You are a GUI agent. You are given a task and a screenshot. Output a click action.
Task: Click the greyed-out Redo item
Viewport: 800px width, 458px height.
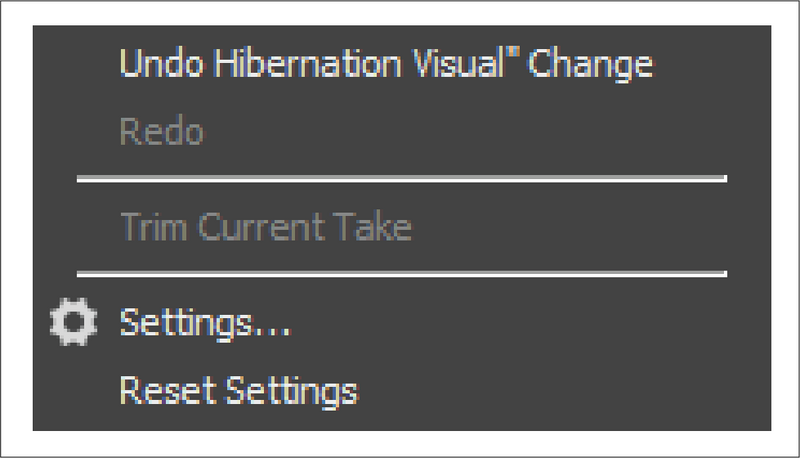point(161,131)
